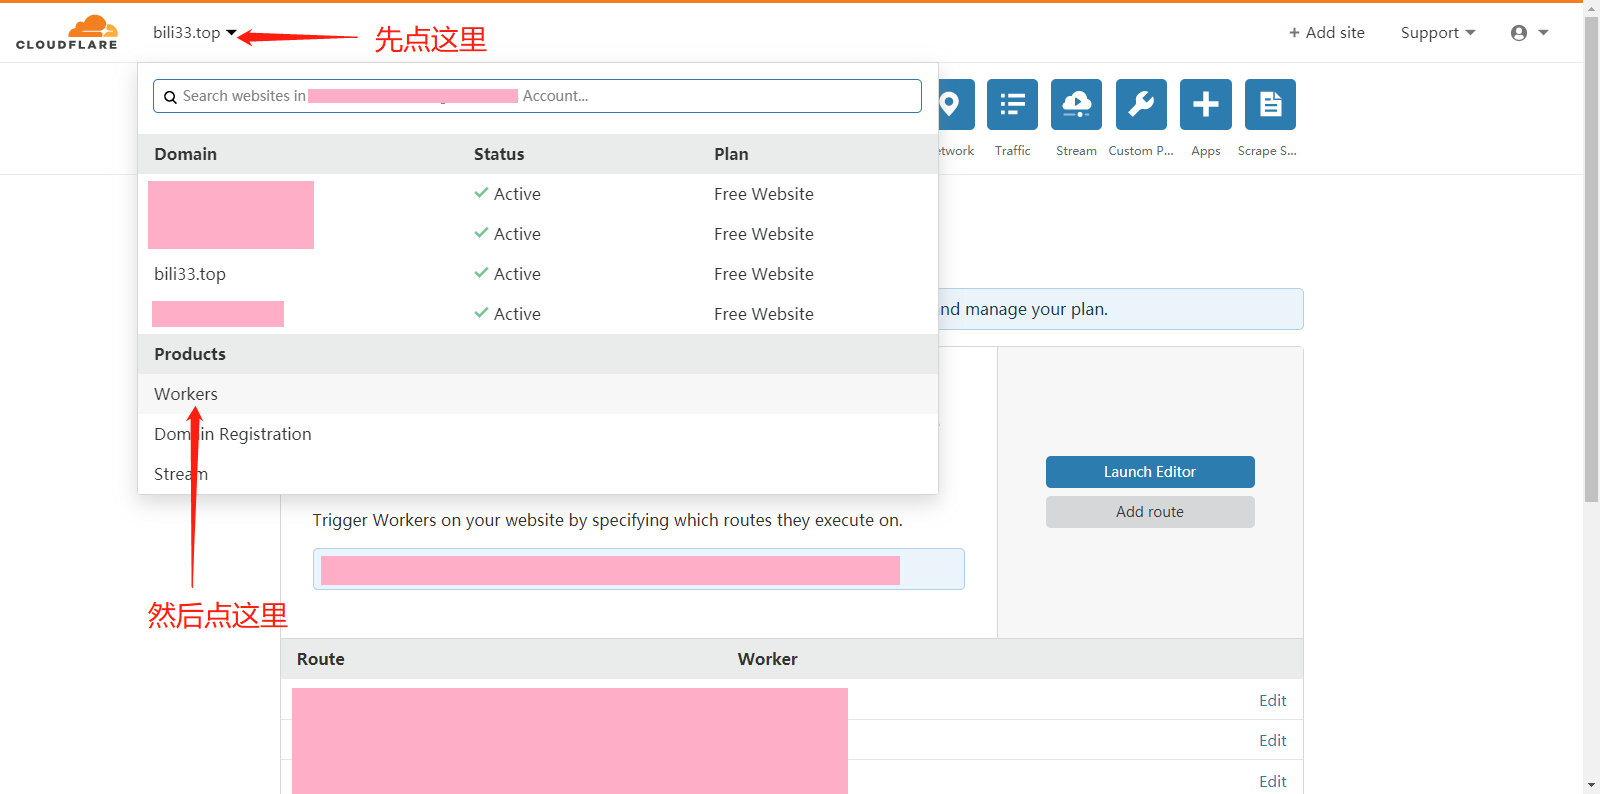Select Stream in the Products list
The image size is (1600, 794).
[x=181, y=474]
